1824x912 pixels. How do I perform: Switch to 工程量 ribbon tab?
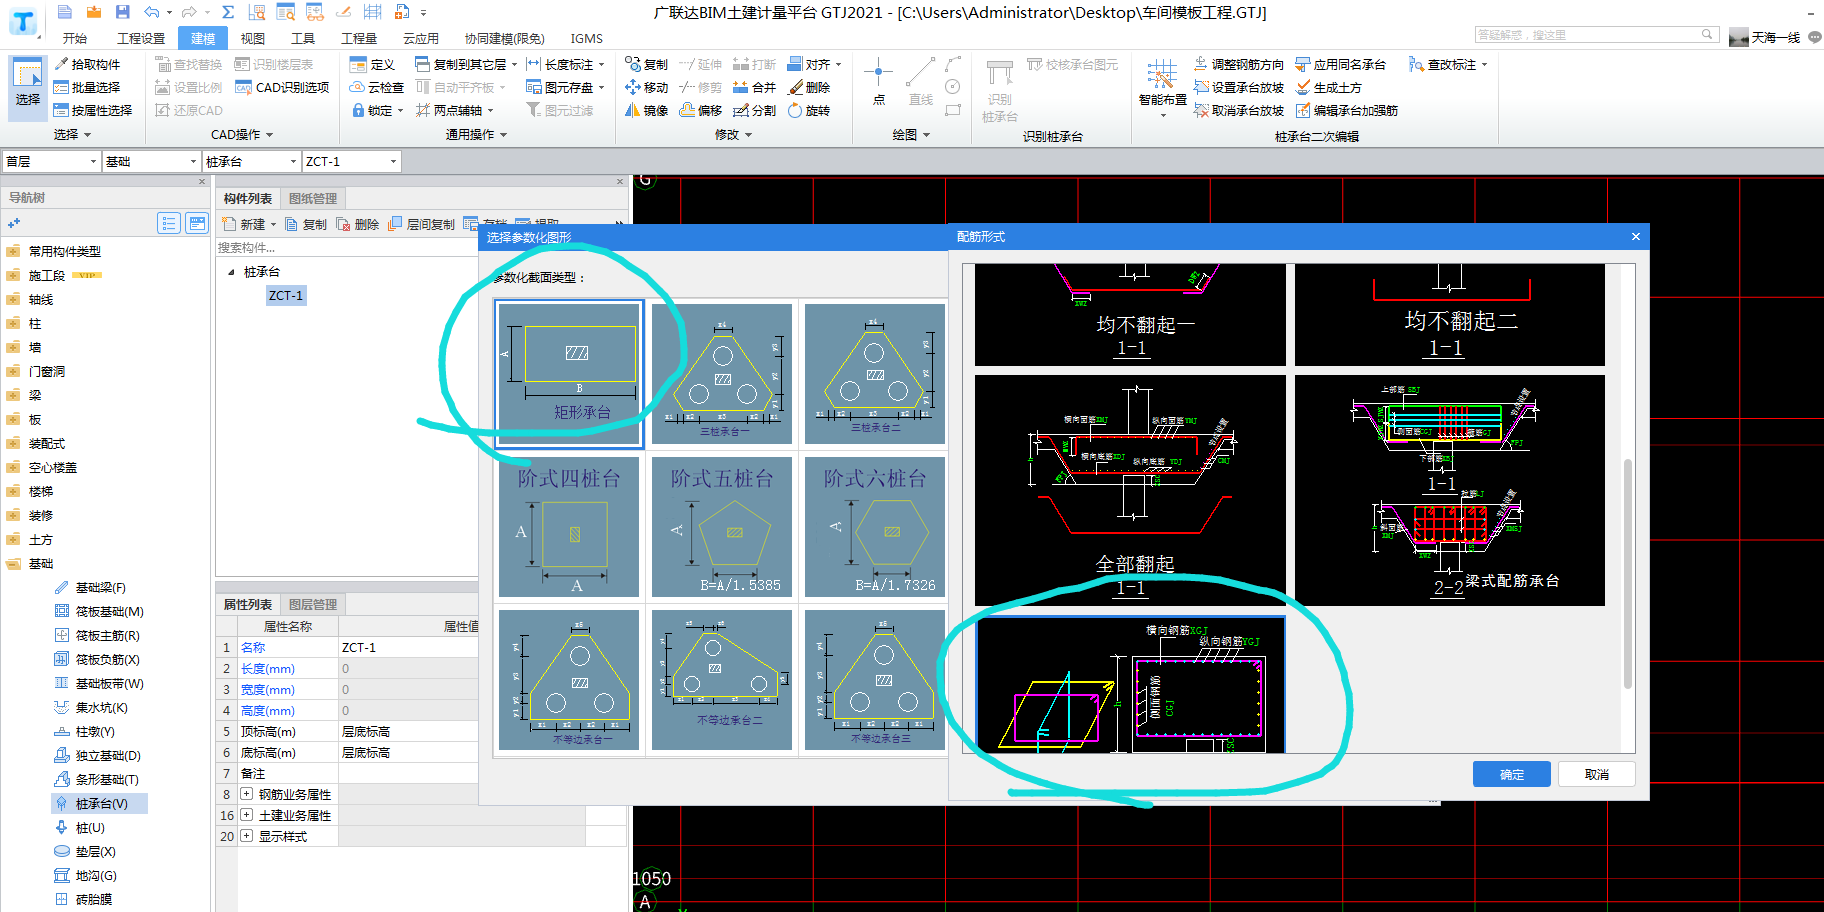359,38
